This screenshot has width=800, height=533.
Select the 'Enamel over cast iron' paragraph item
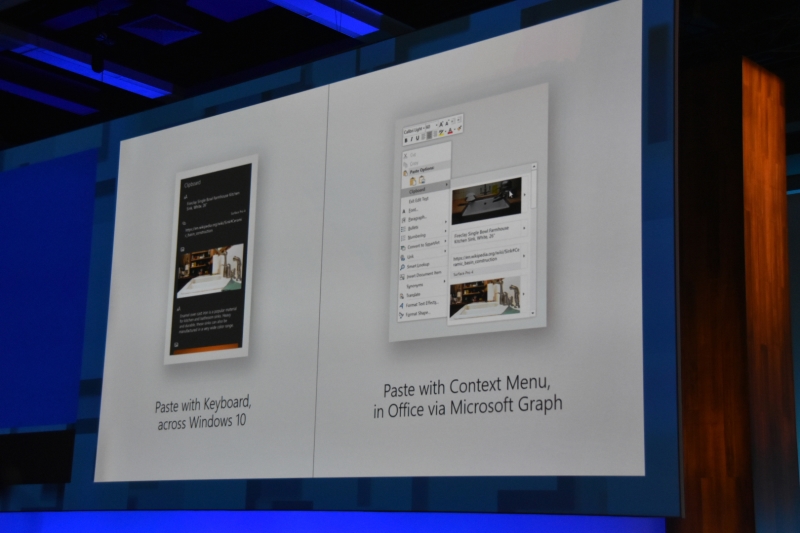click(207, 320)
